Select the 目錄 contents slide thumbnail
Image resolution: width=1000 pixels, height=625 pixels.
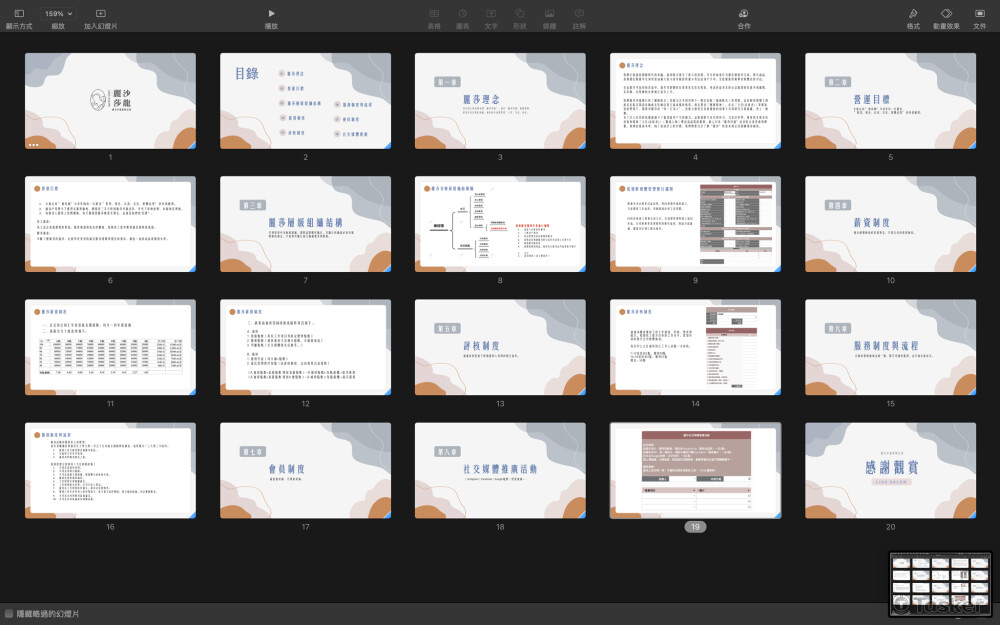click(x=305, y=101)
